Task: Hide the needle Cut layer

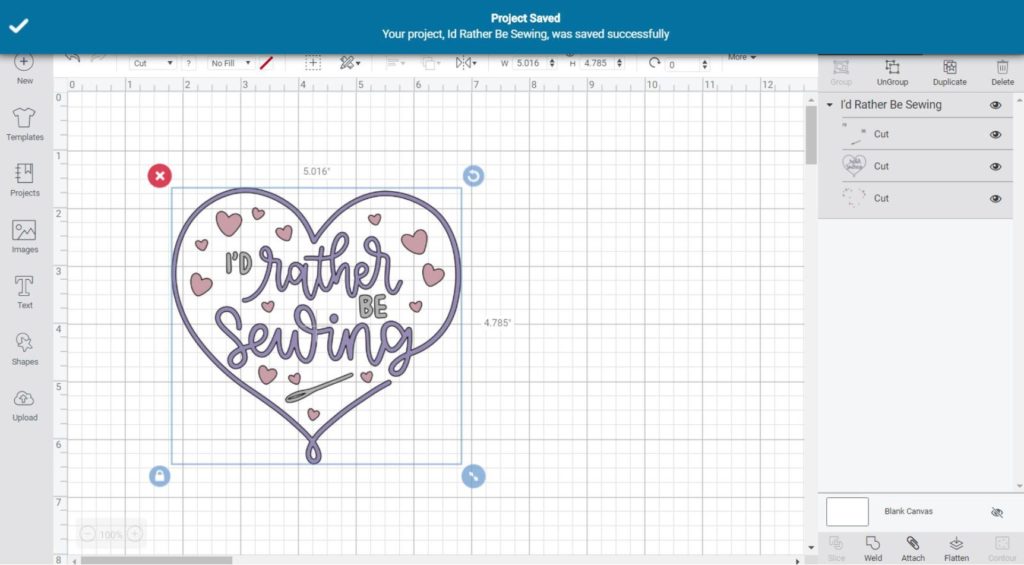Action: point(995,135)
